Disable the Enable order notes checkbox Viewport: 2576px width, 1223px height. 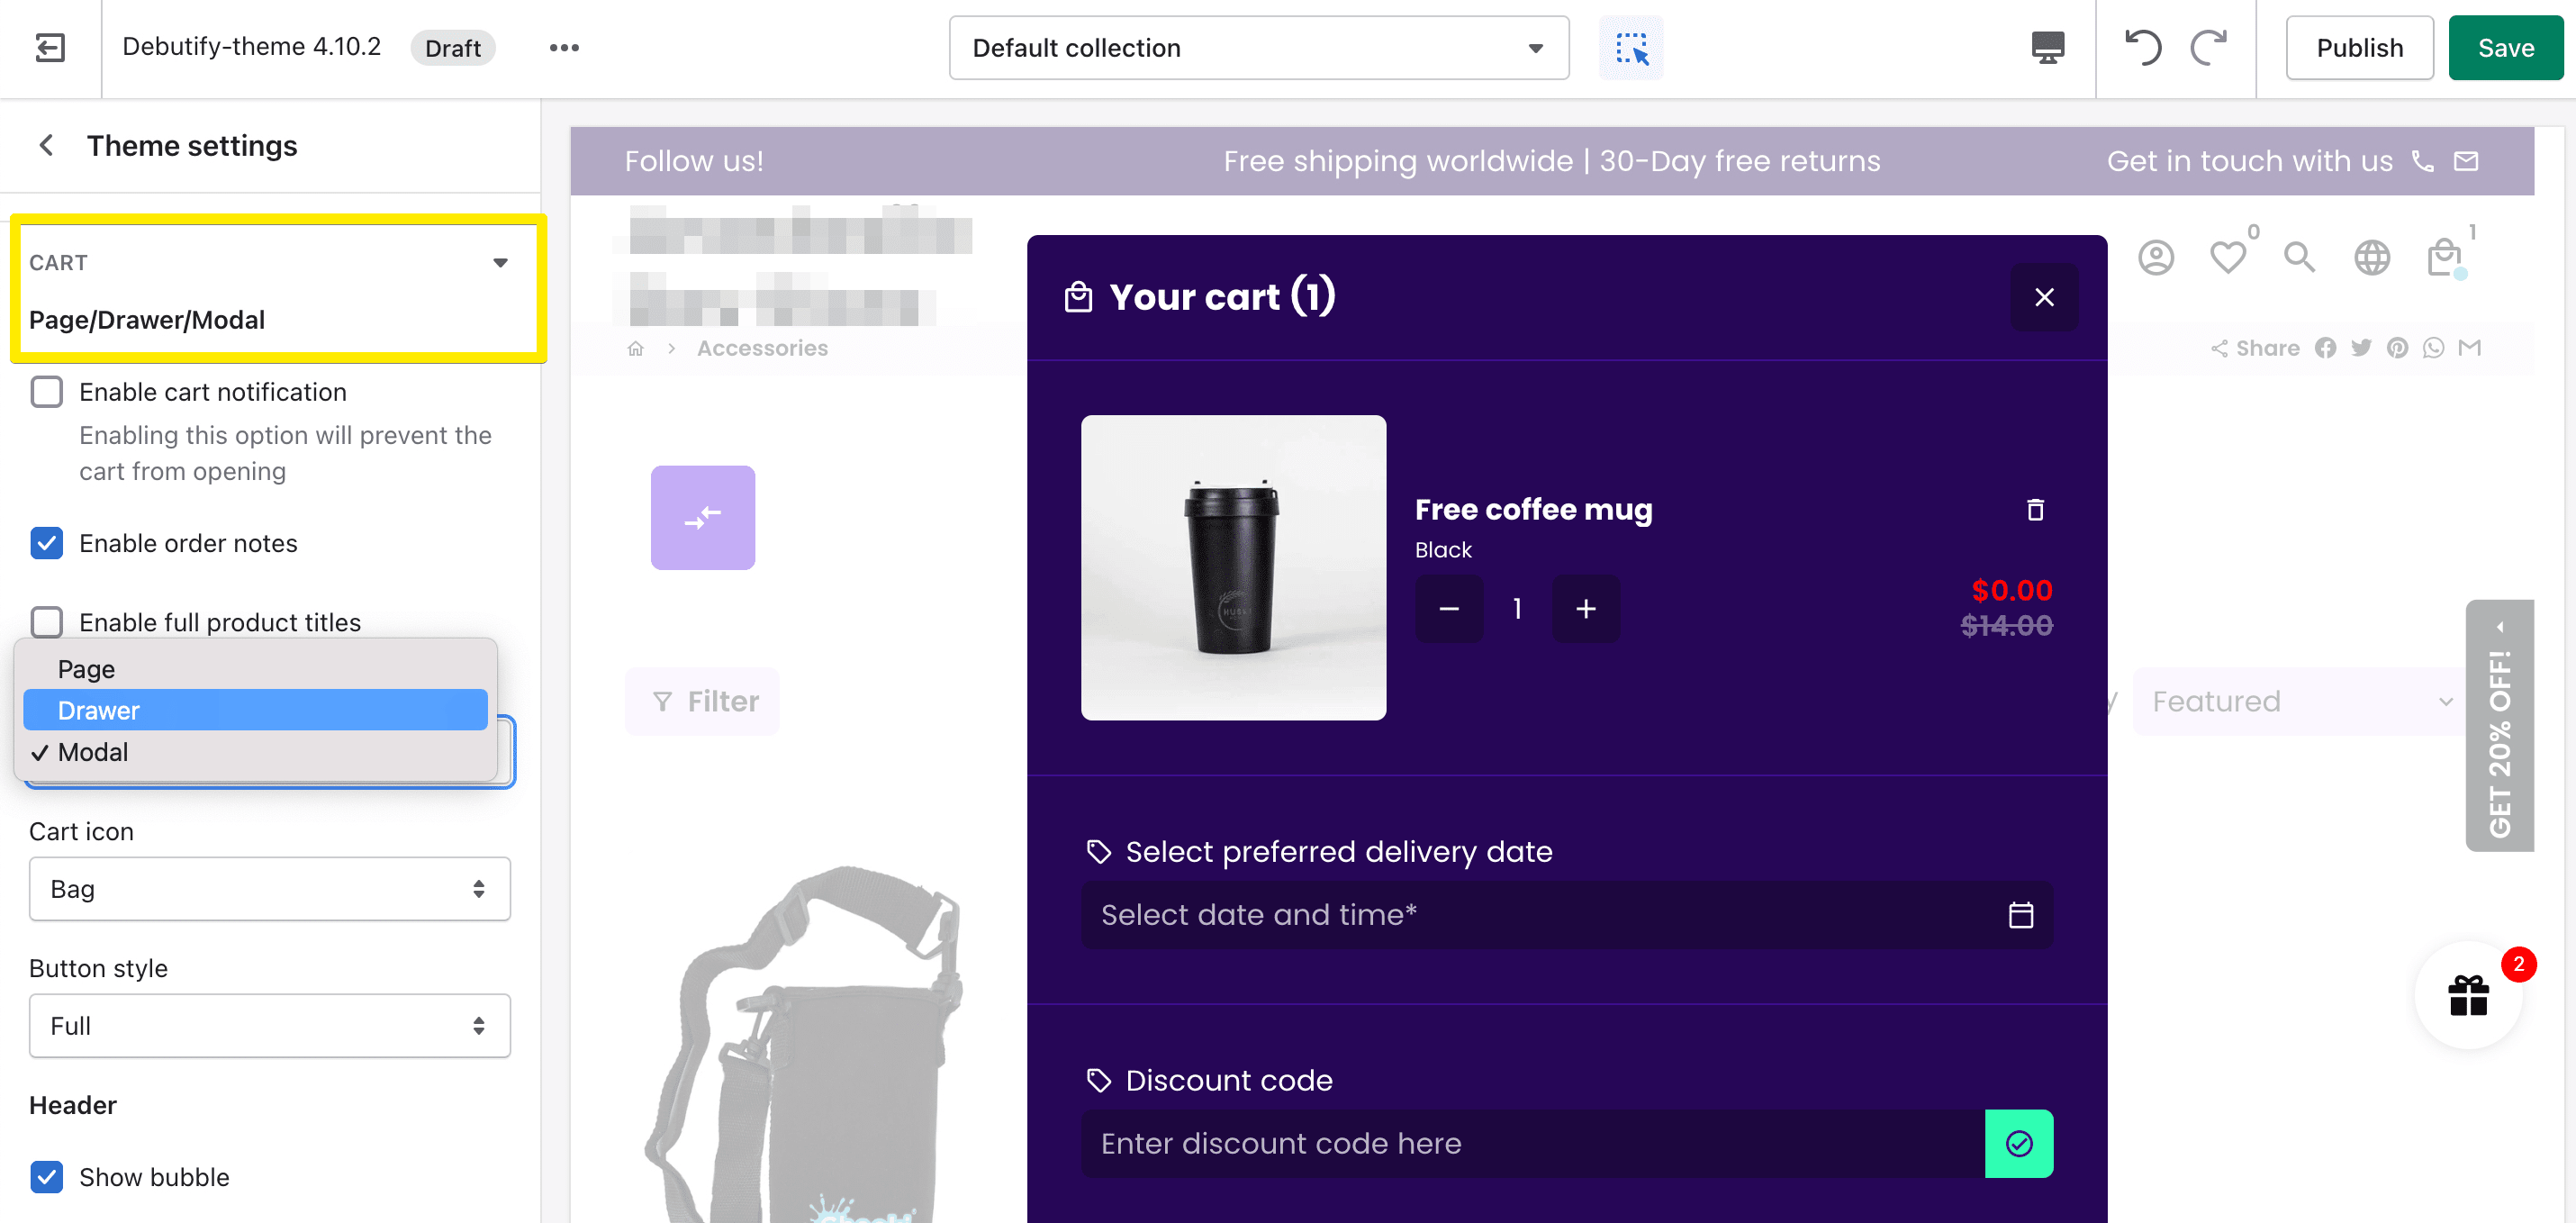click(46, 543)
